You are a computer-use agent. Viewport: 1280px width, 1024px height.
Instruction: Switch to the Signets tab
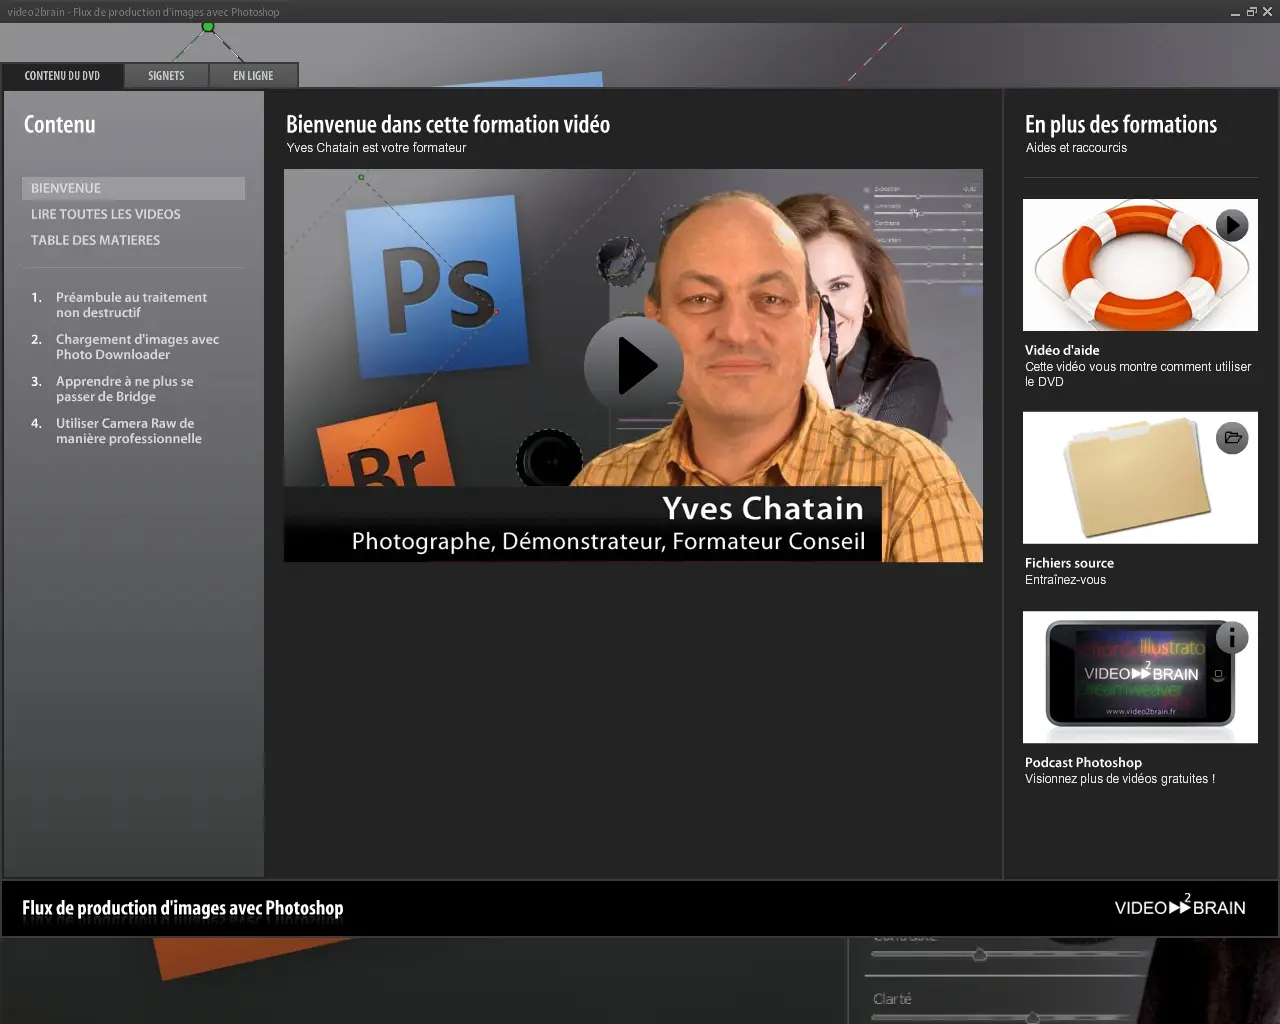[x=166, y=76]
